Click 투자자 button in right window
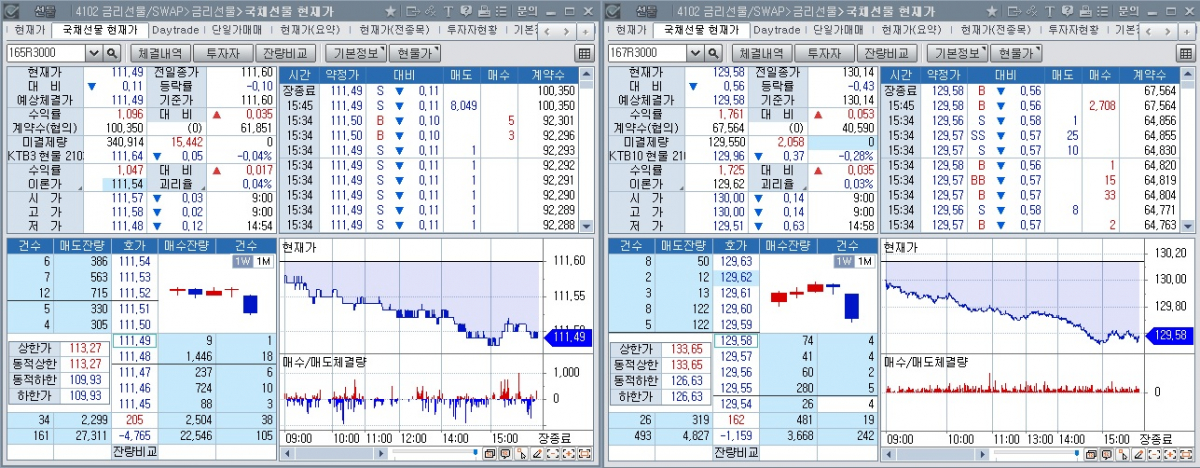 [823, 53]
